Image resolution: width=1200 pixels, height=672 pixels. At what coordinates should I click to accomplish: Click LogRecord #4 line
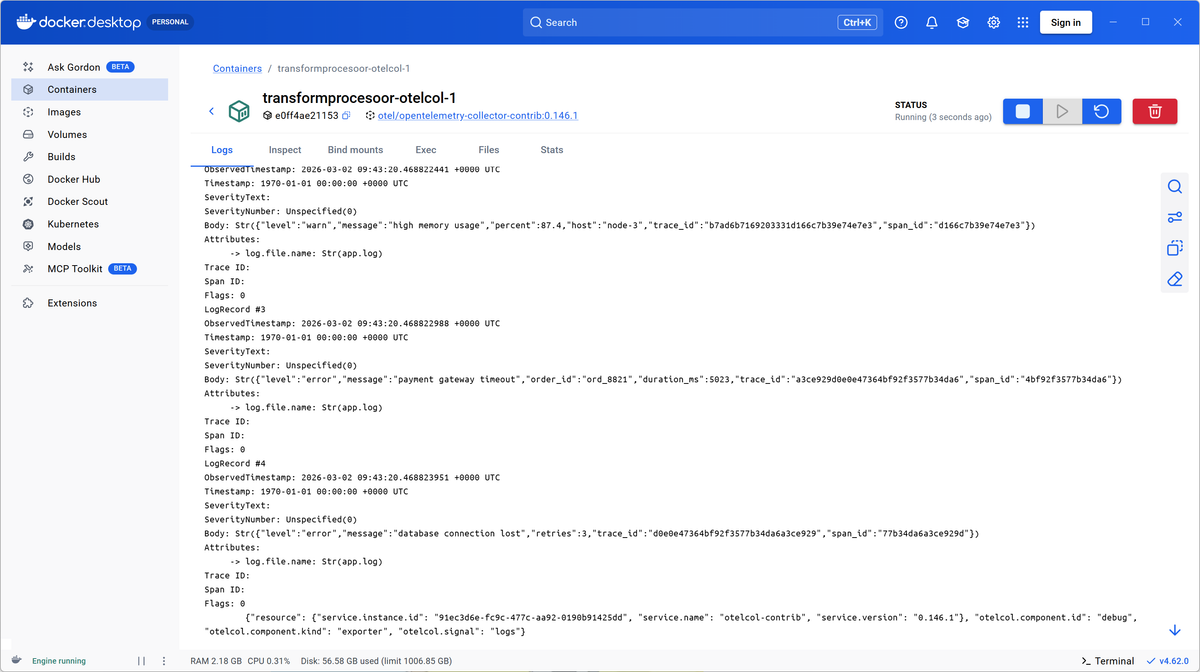[235, 464]
